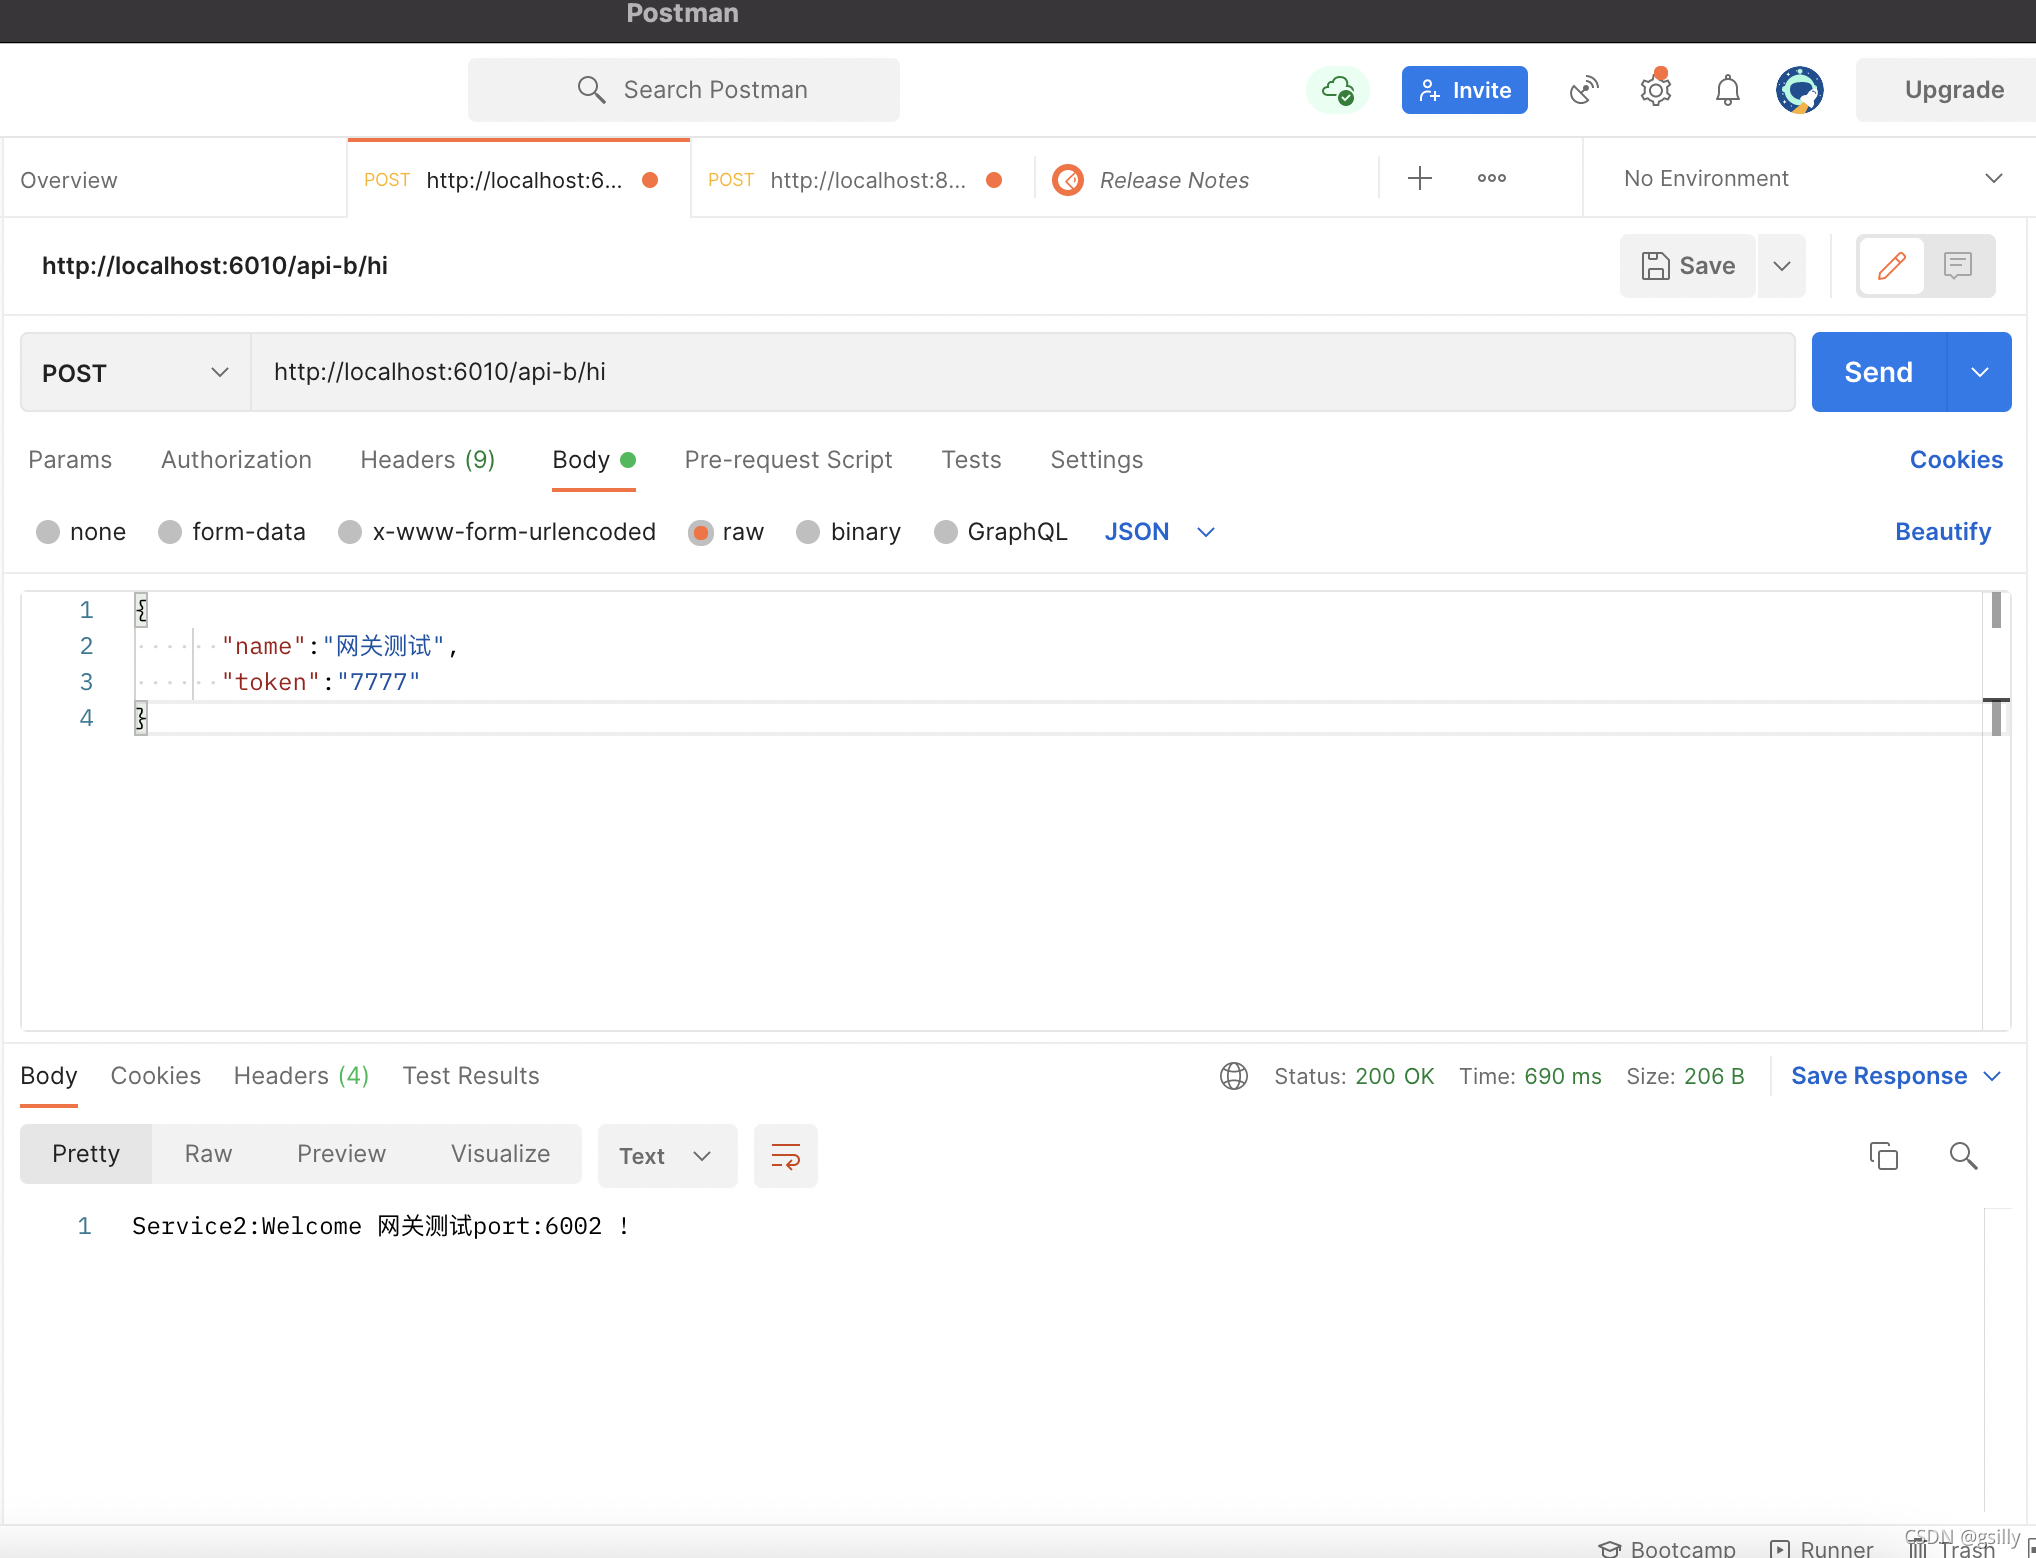Viewport: 2036px width, 1558px height.
Task: Select the form-data body type
Action: coord(171,532)
